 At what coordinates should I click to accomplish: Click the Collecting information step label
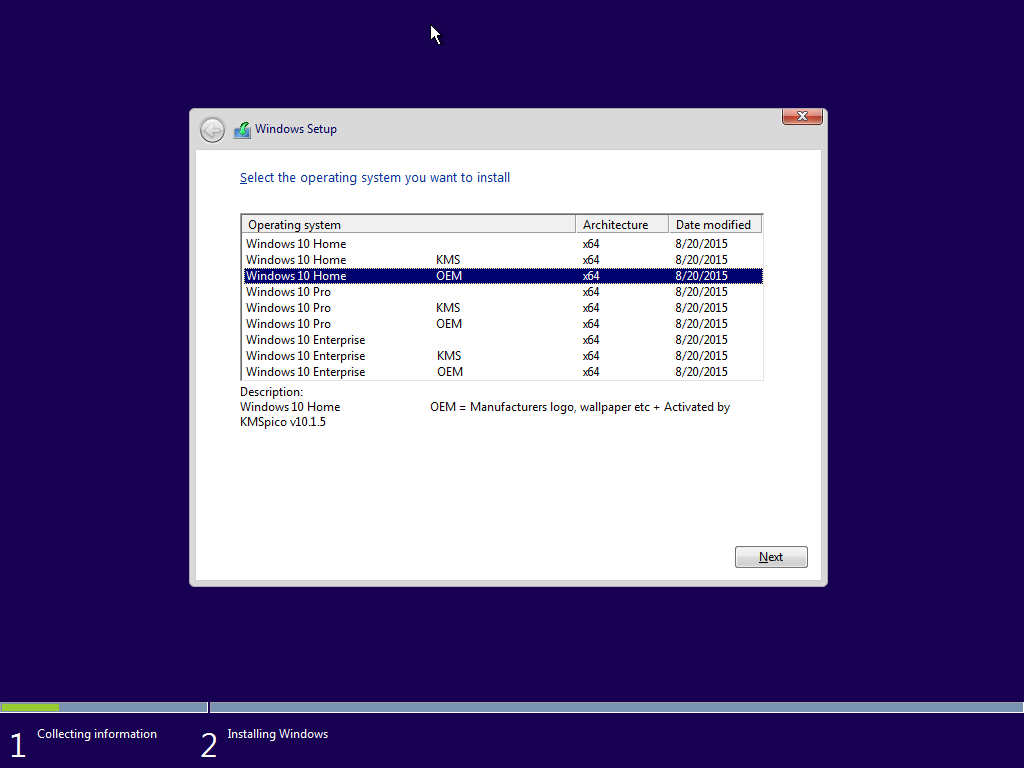tap(97, 734)
